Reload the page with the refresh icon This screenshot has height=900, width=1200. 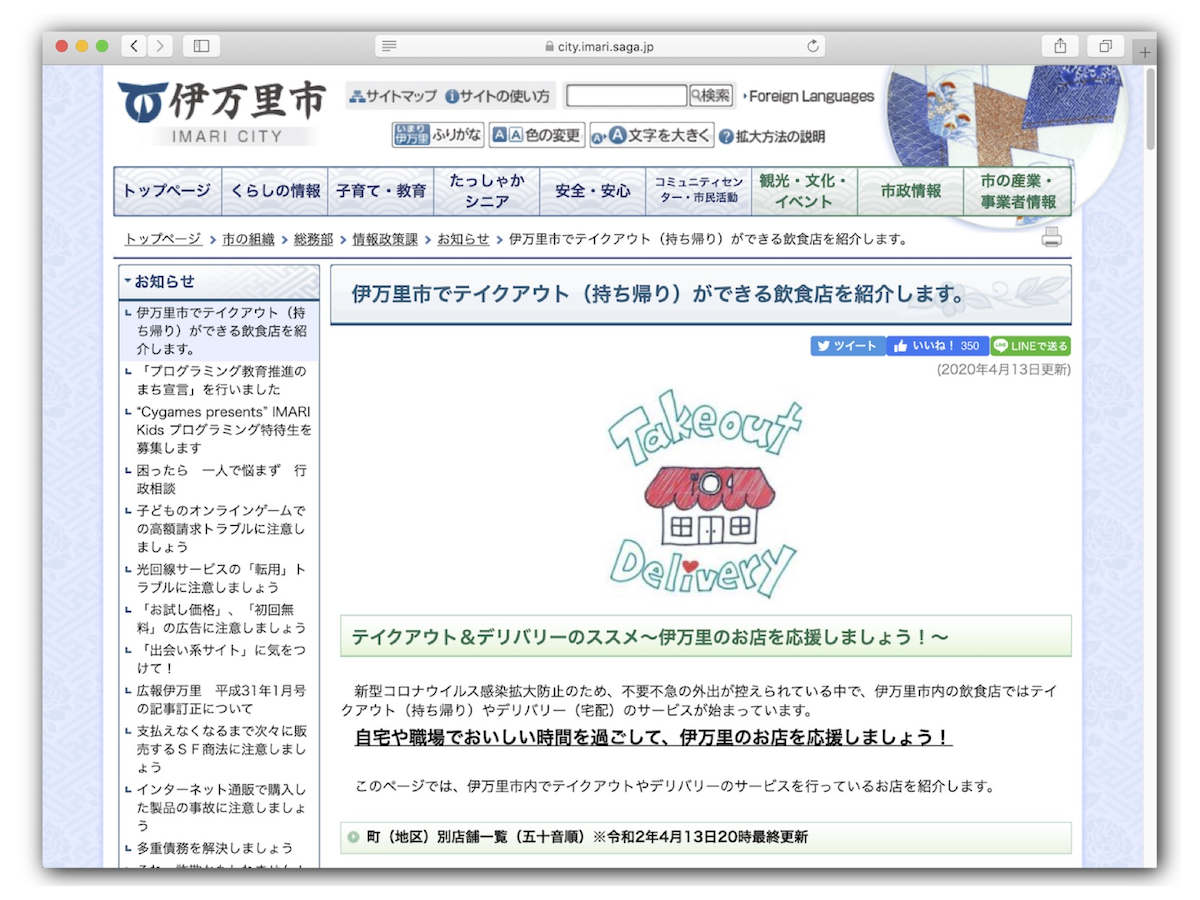pos(813,46)
